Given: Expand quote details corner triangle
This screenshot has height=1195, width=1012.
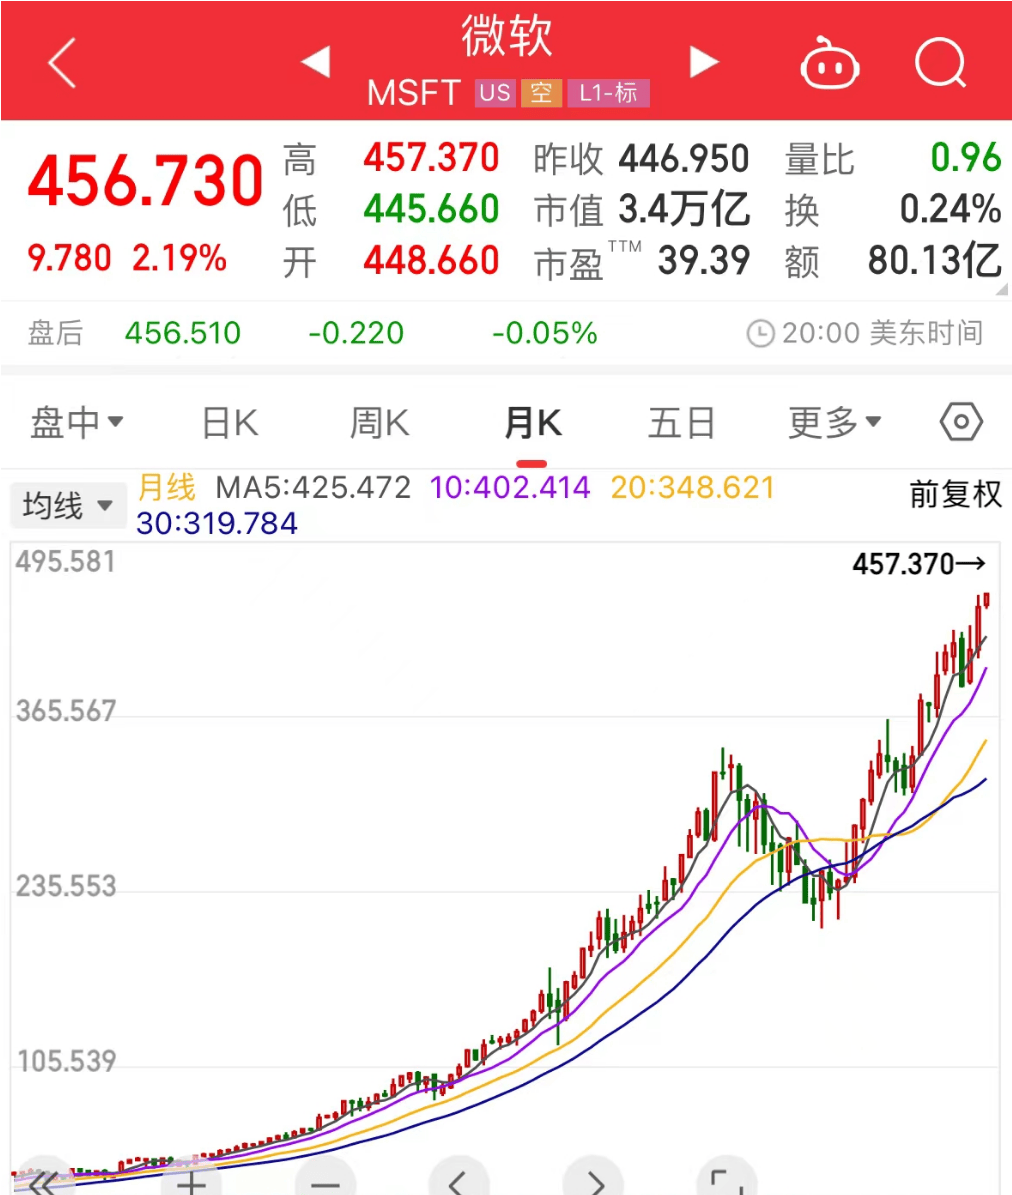Looking at the screenshot, I should [x=1001, y=289].
